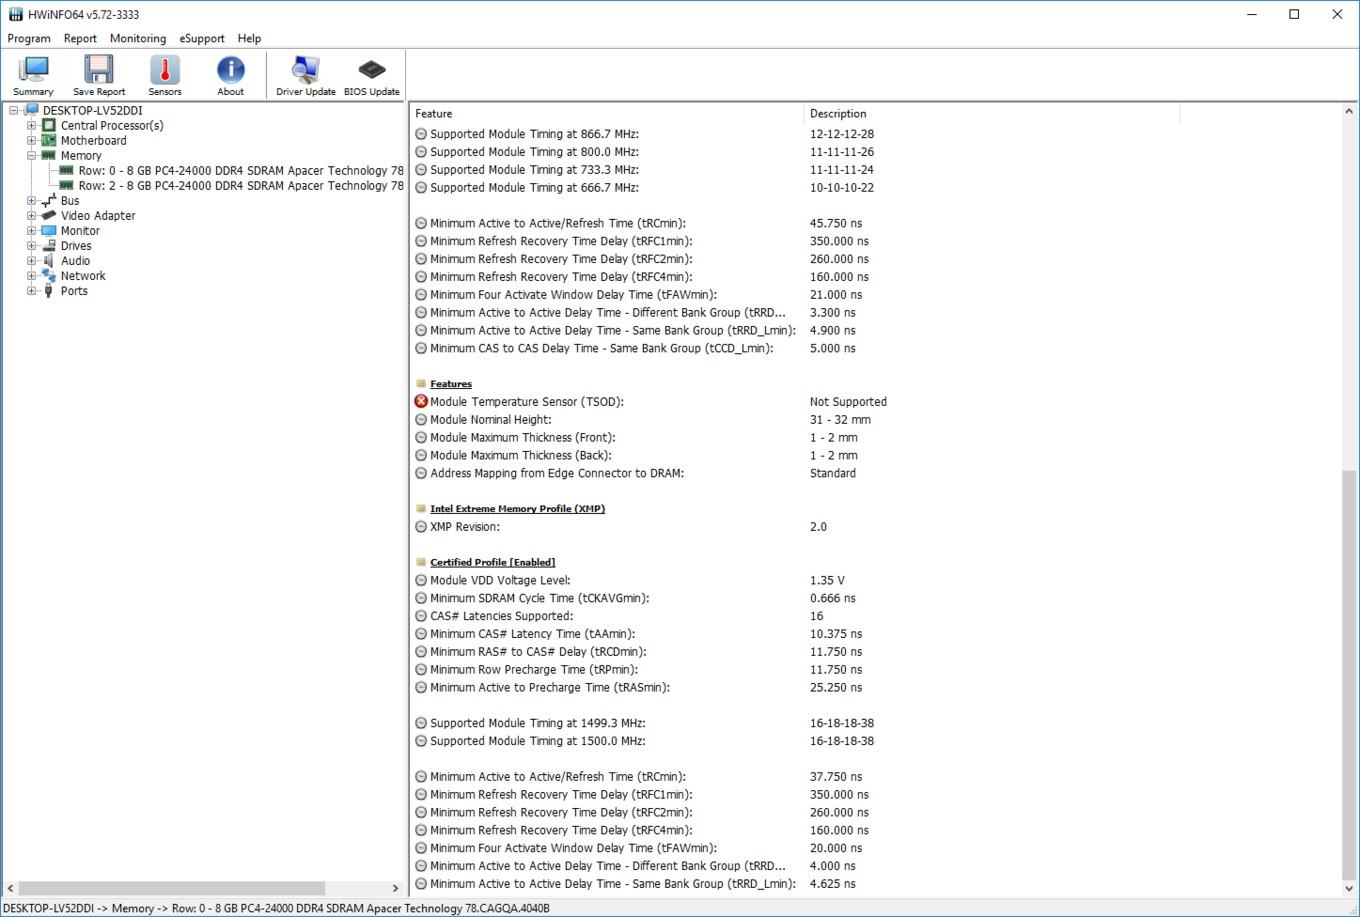Click the About info icon
This screenshot has width=1360, height=917.
(x=231, y=75)
